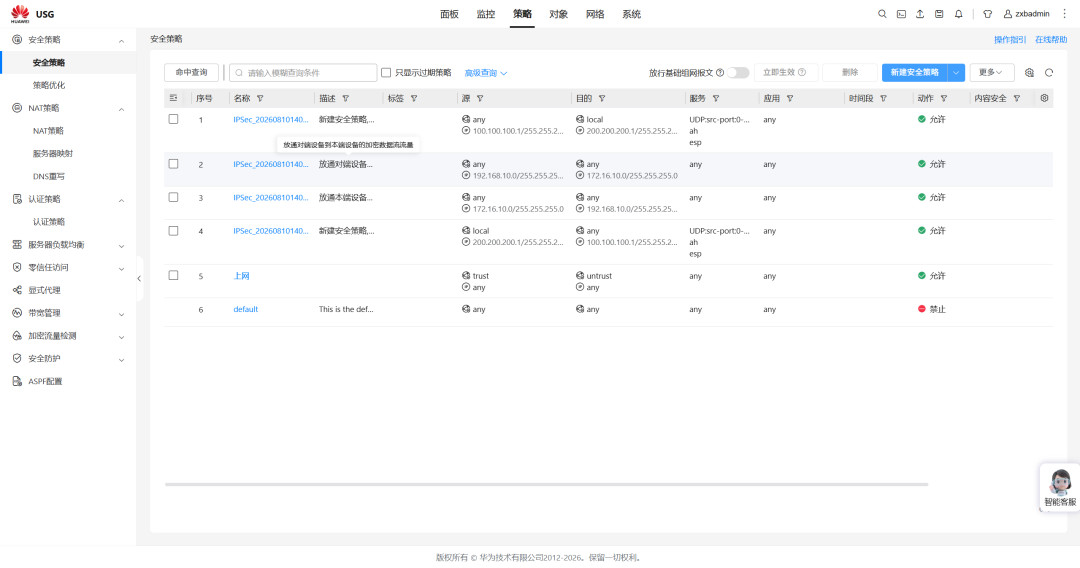Image resolution: width=1080 pixels, height=568 pixels.
Task: Click the Huawei USG logo
Action: tap(32, 14)
